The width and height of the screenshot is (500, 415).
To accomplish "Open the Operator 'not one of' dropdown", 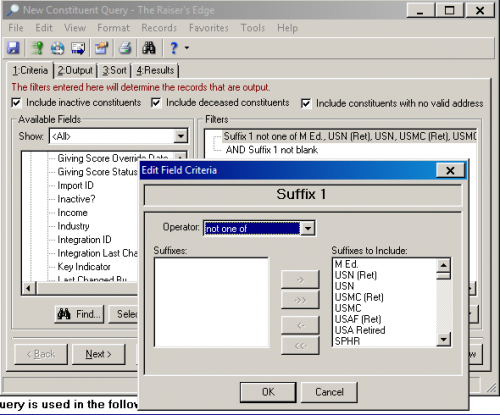I will pos(308,228).
